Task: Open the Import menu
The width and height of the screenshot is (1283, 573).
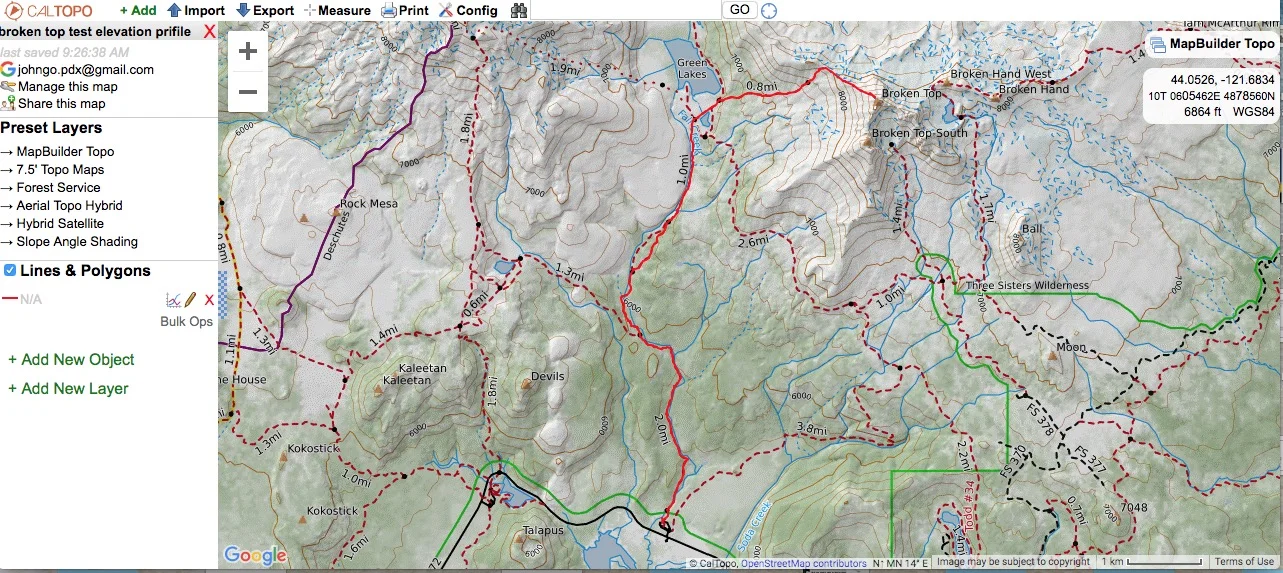Action: (x=196, y=10)
